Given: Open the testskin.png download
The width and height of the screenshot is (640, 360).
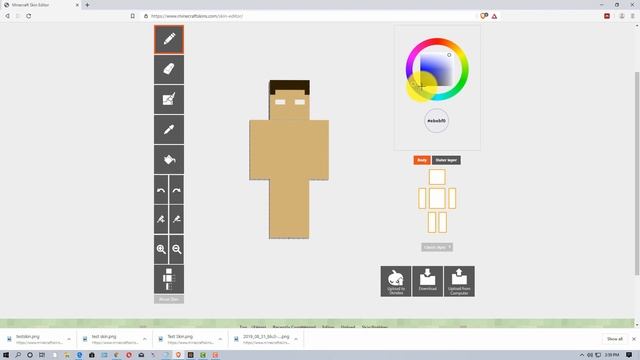Looking at the screenshot, I should click(x=35, y=339).
